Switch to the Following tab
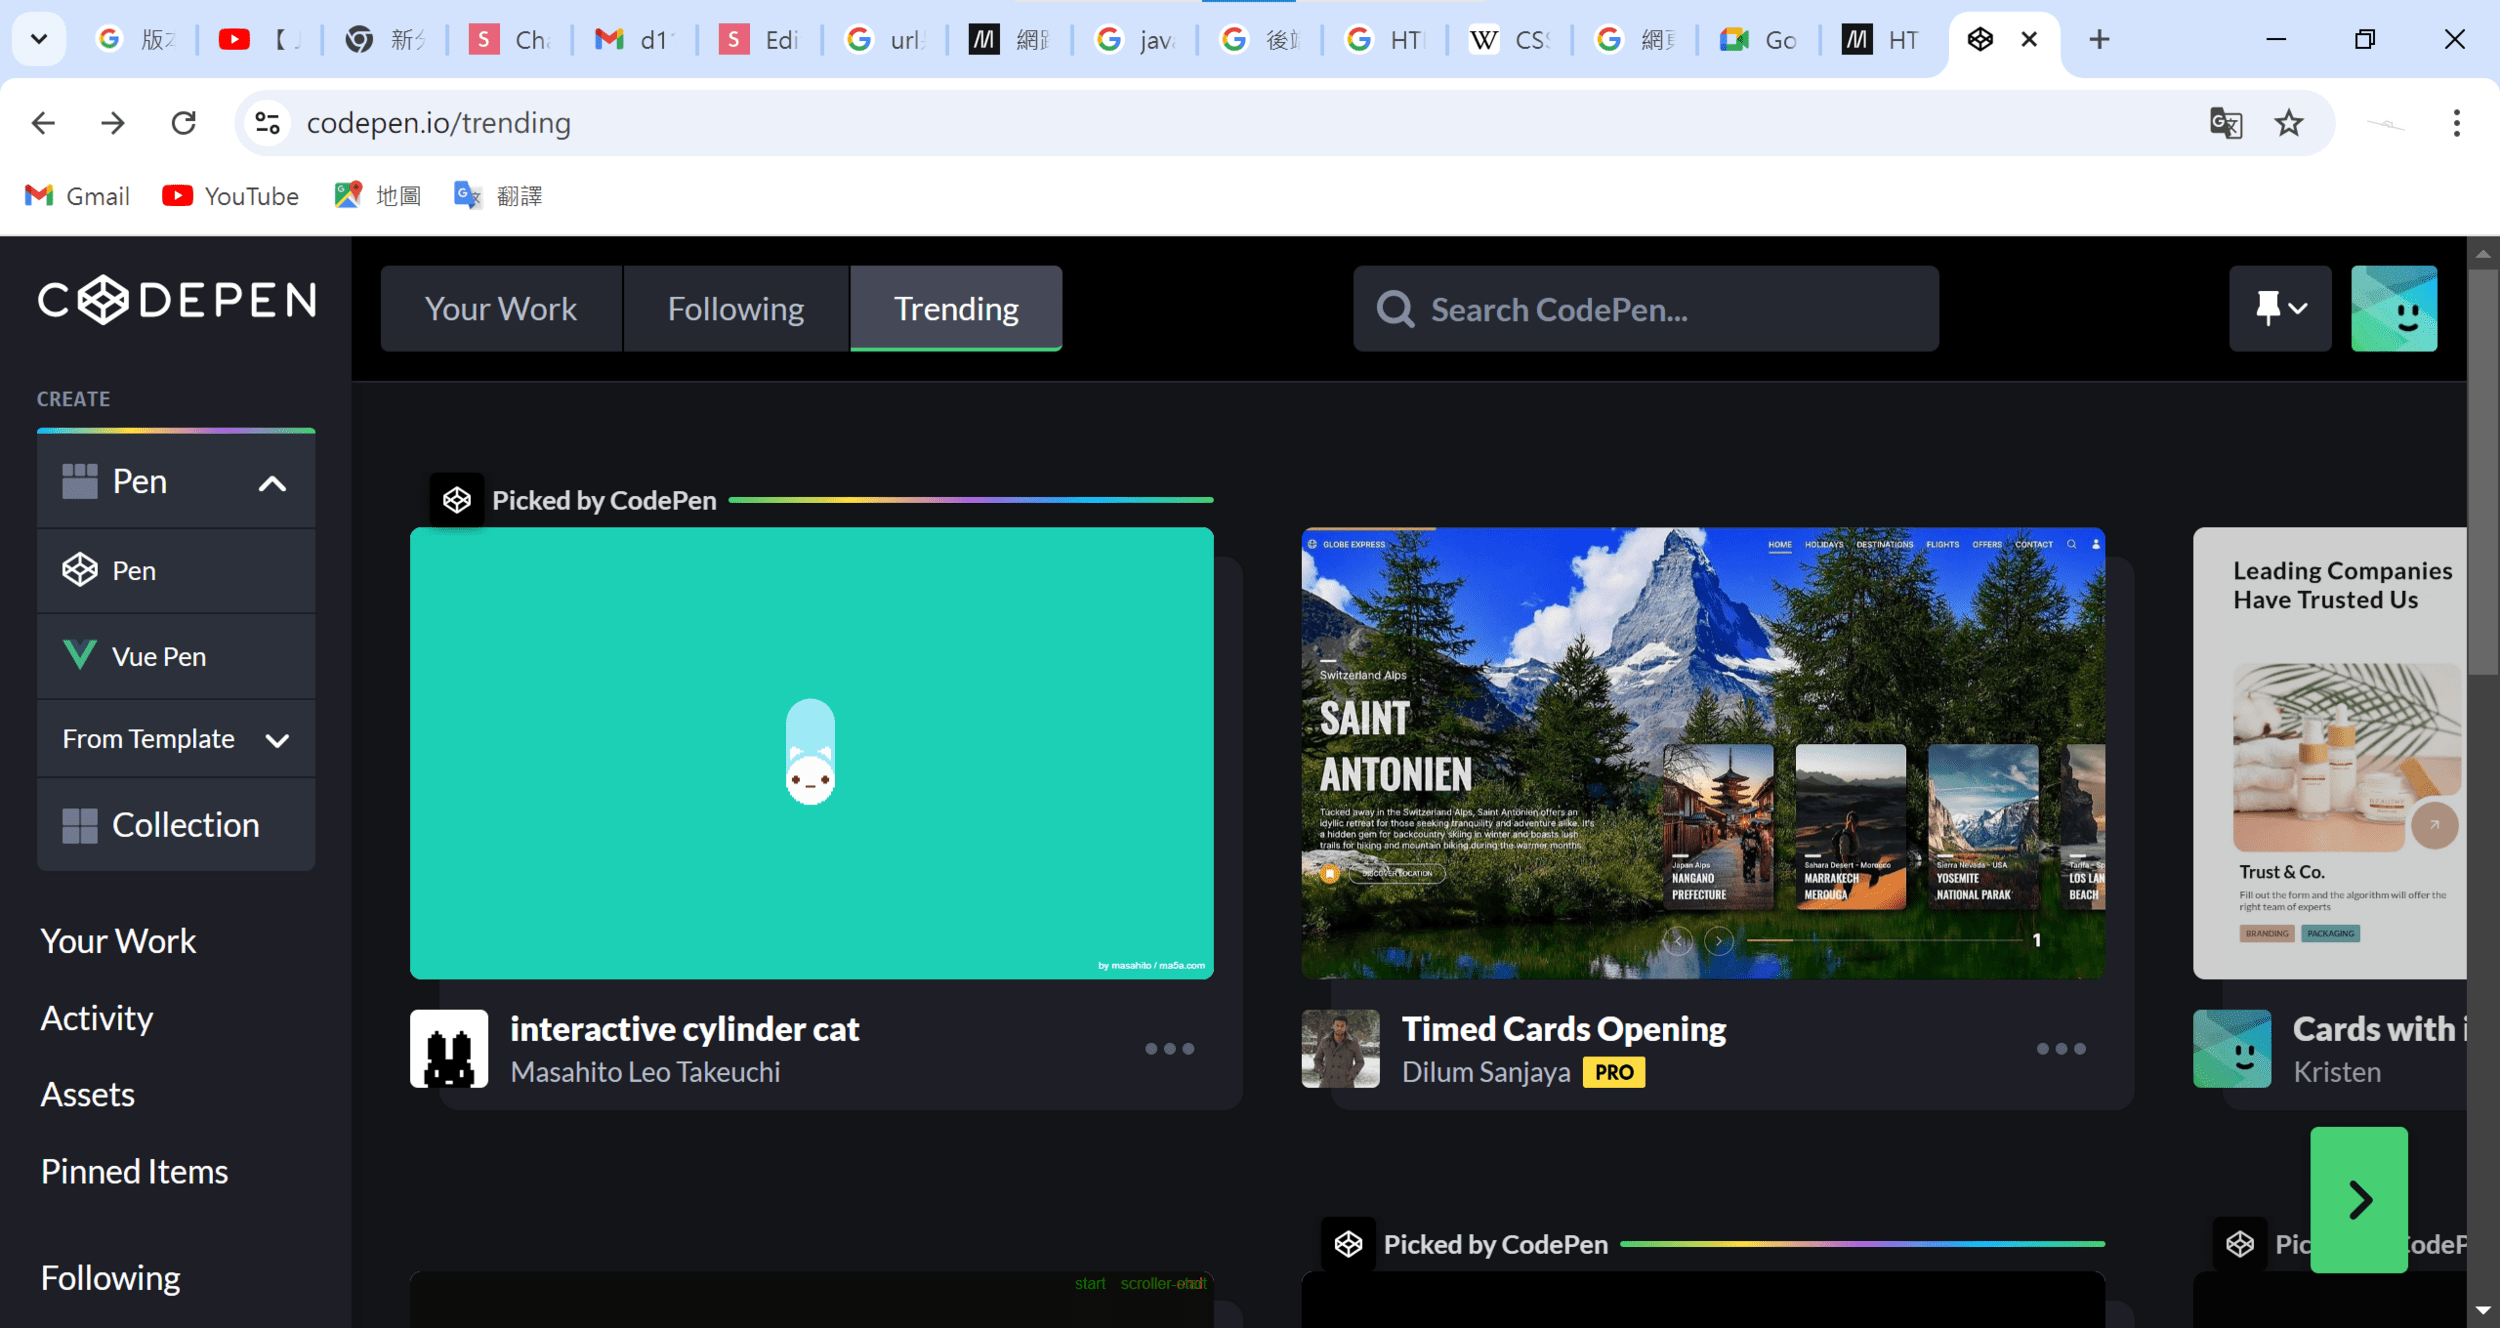This screenshot has width=2500, height=1328. [x=735, y=308]
